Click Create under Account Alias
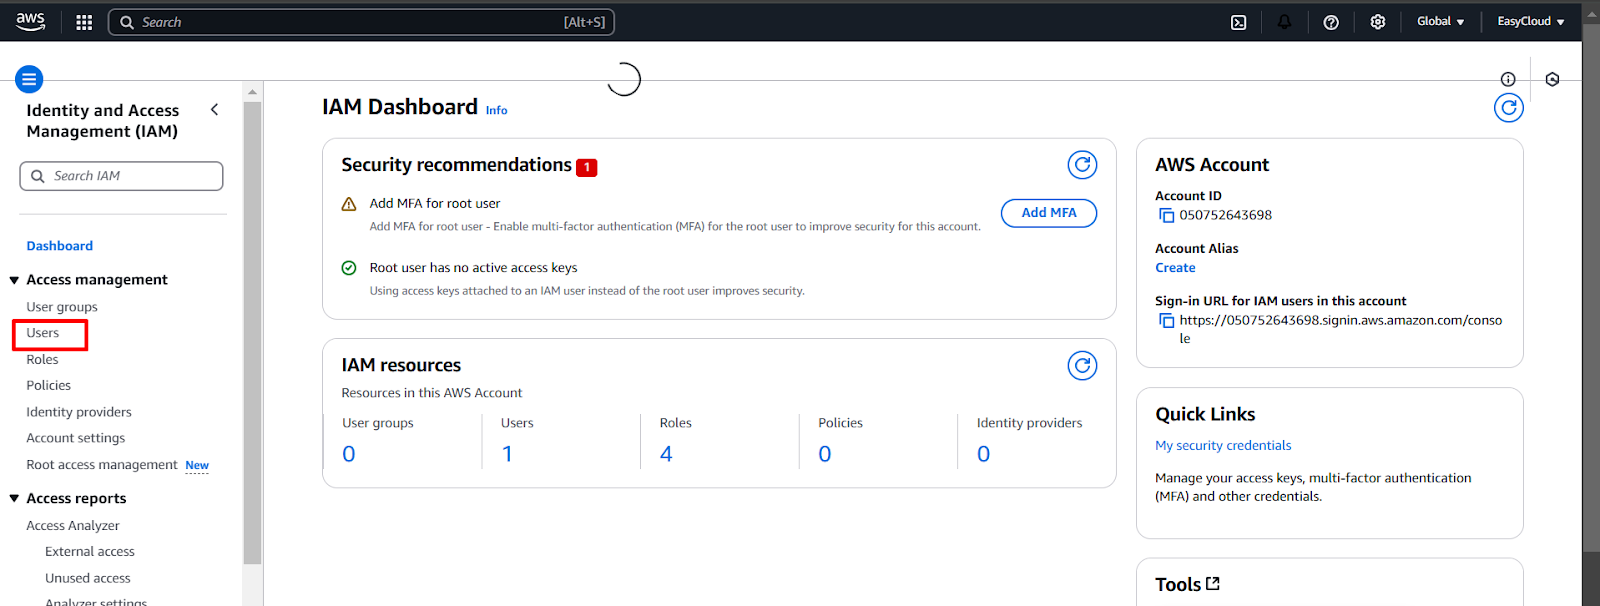 (1175, 268)
